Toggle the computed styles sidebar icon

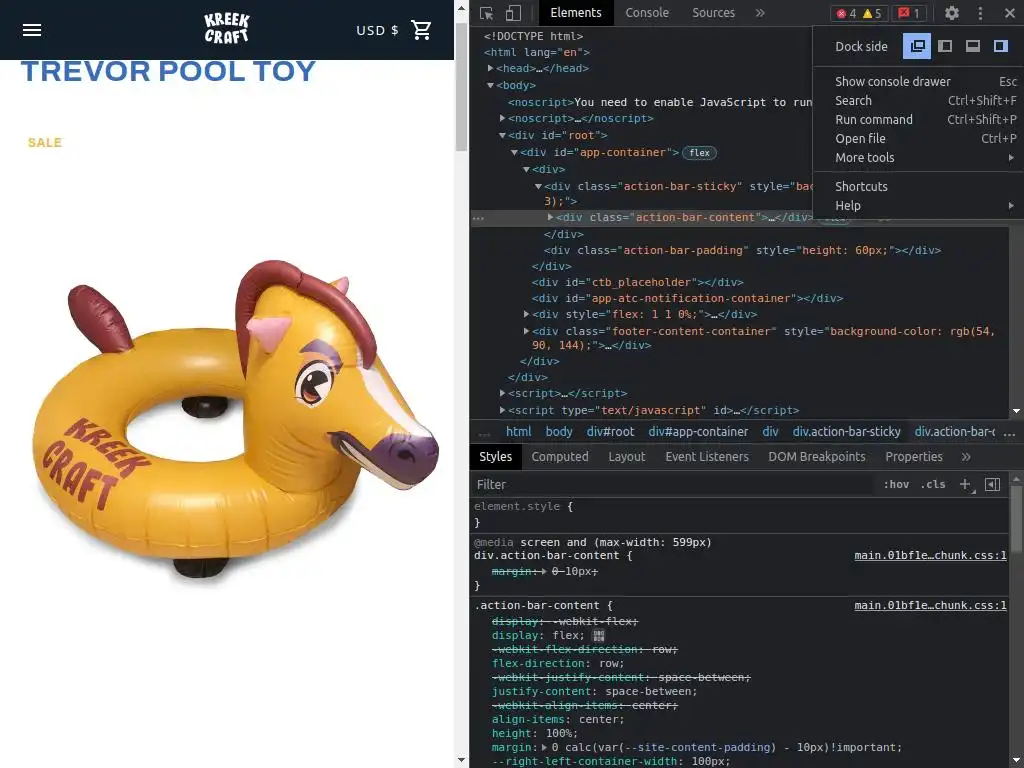pyautogui.click(x=992, y=485)
